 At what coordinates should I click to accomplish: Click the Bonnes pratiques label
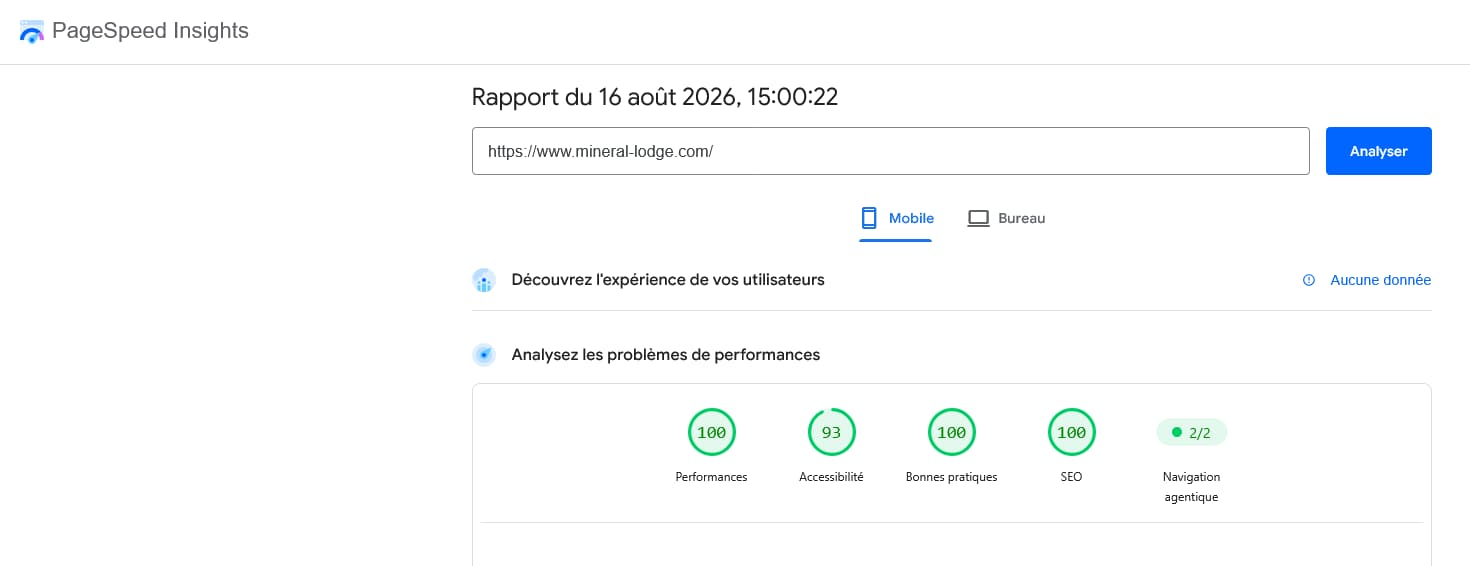[952, 477]
